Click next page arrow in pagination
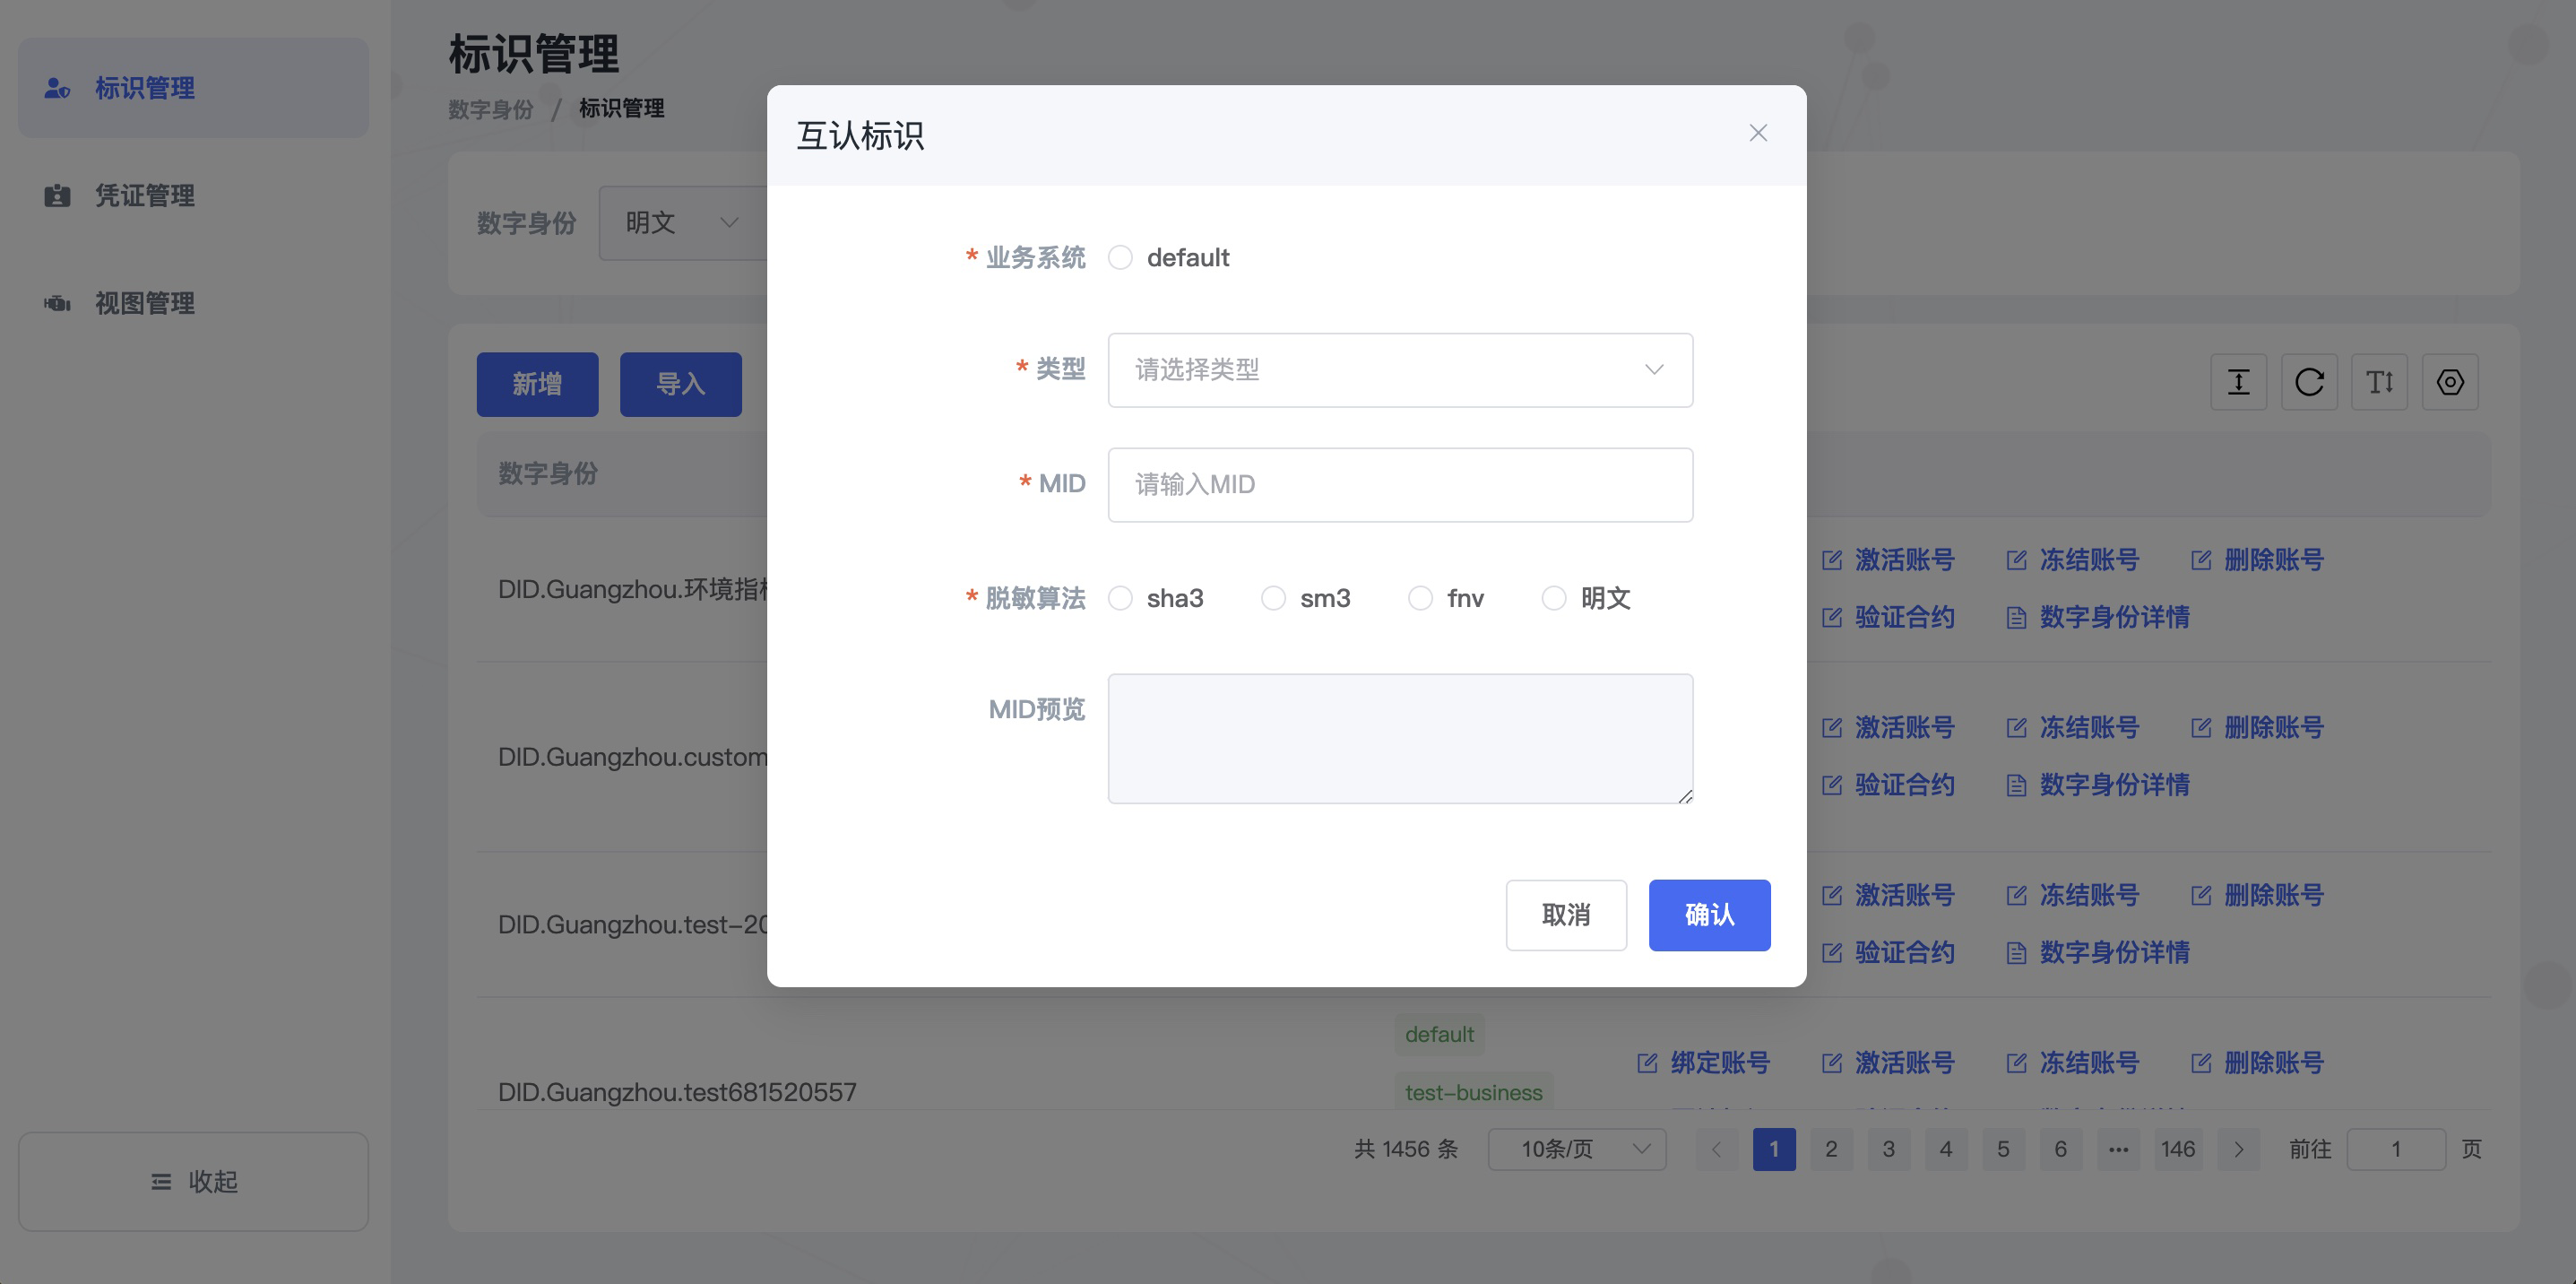This screenshot has height=1284, width=2576. [2238, 1149]
